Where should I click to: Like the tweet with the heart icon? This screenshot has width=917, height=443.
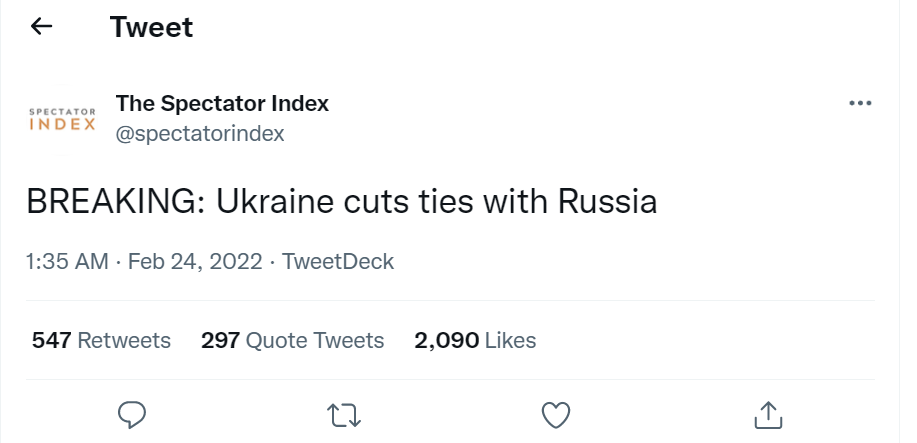555,414
